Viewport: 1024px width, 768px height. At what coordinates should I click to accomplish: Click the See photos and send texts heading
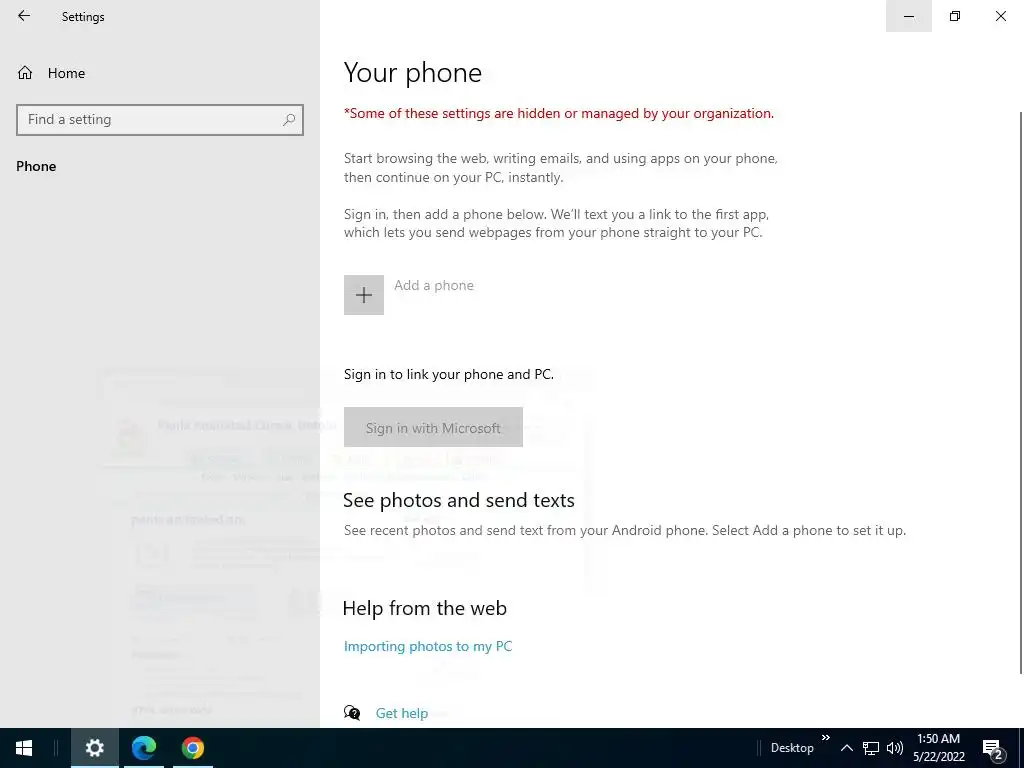(458, 500)
